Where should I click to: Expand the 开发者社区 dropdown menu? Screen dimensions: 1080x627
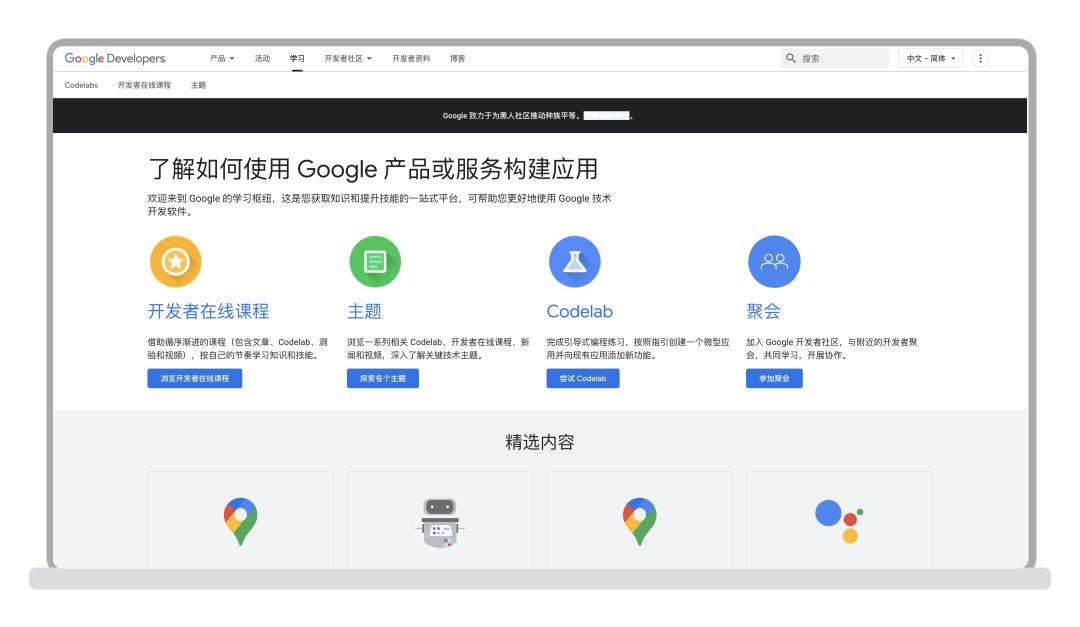(348, 59)
